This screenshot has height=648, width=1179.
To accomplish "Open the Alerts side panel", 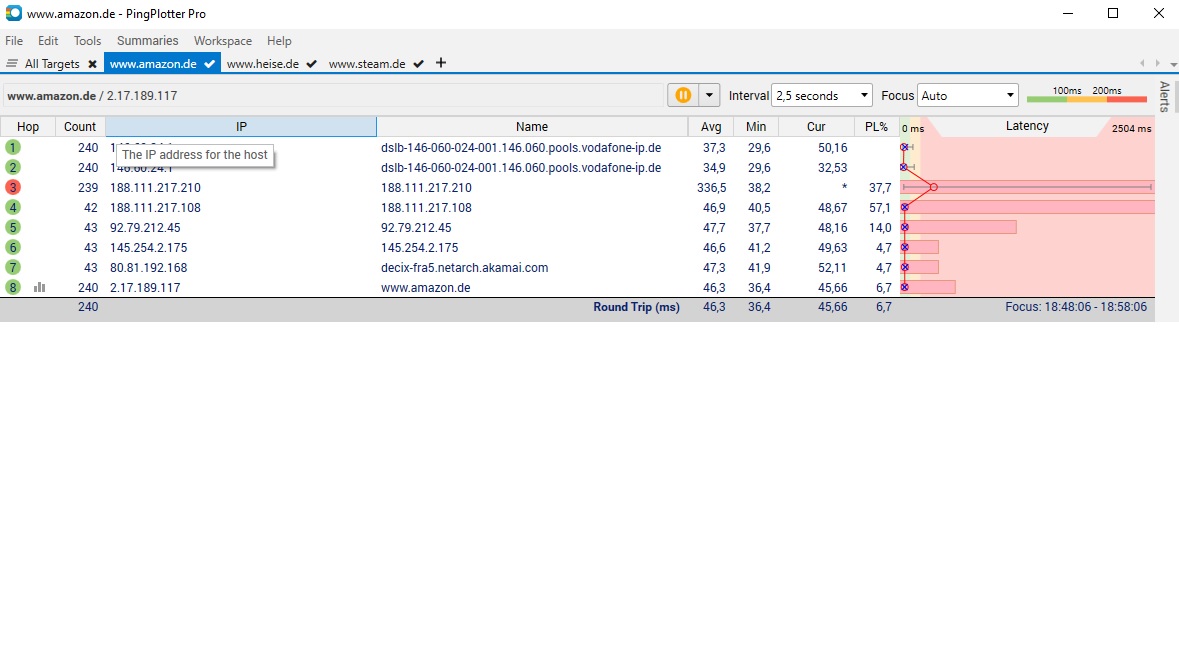I will pyautogui.click(x=1165, y=97).
